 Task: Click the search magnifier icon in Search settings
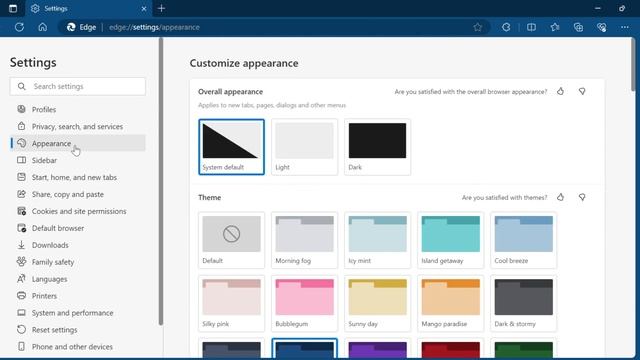[x=22, y=87]
